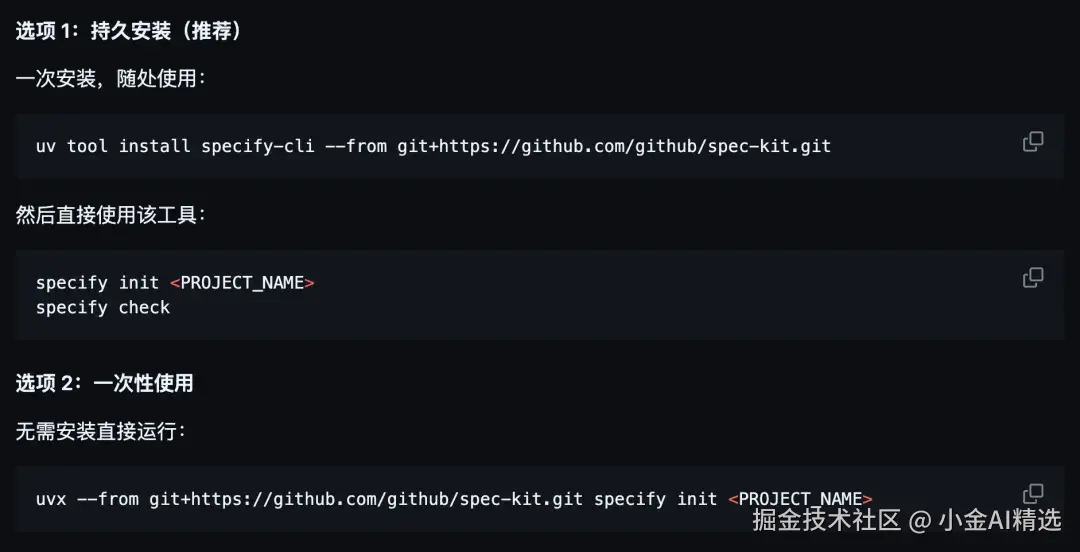The height and width of the screenshot is (552, 1080).
Task: Click the git+https URL in the uvx command
Action: click(x=366, y=498)
